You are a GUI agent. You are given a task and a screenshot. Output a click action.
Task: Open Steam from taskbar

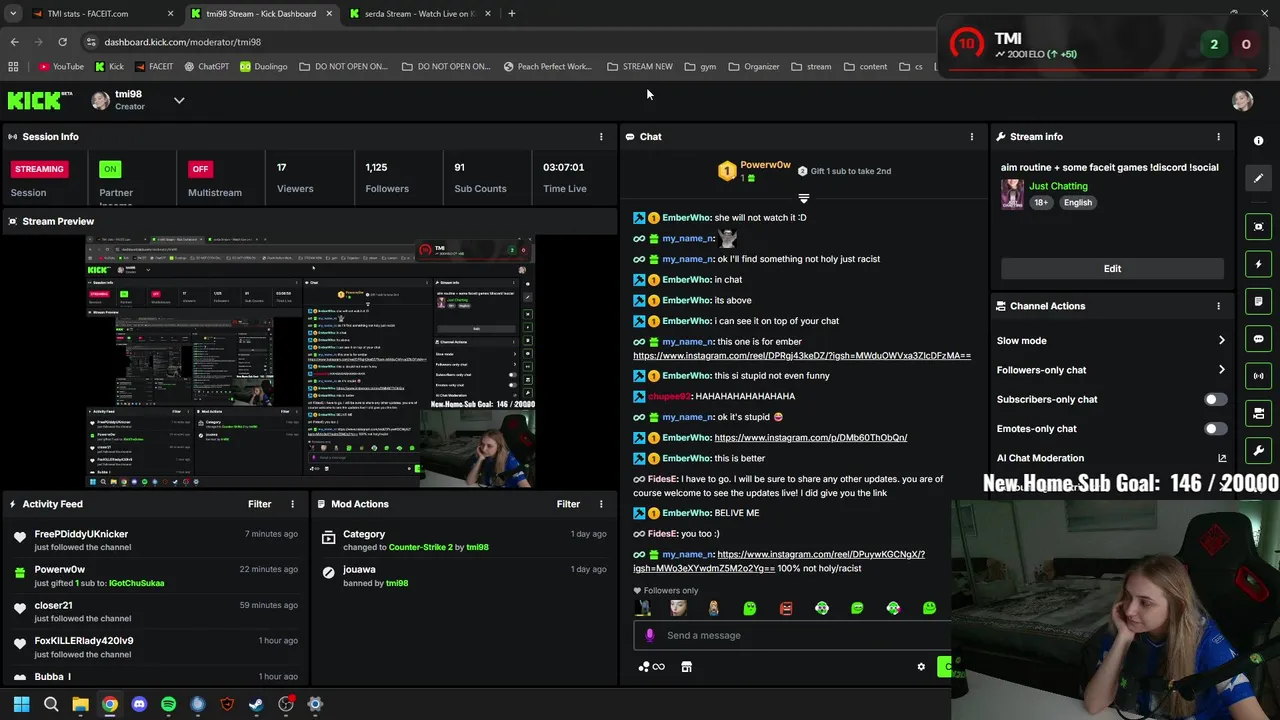tap(256, 705)
